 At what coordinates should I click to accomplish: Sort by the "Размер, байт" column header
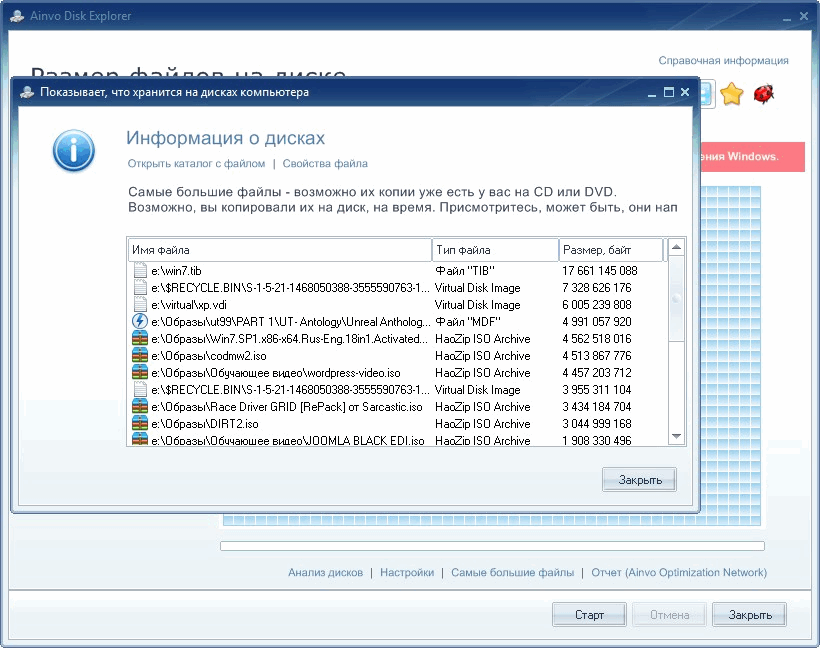point(611,250)
